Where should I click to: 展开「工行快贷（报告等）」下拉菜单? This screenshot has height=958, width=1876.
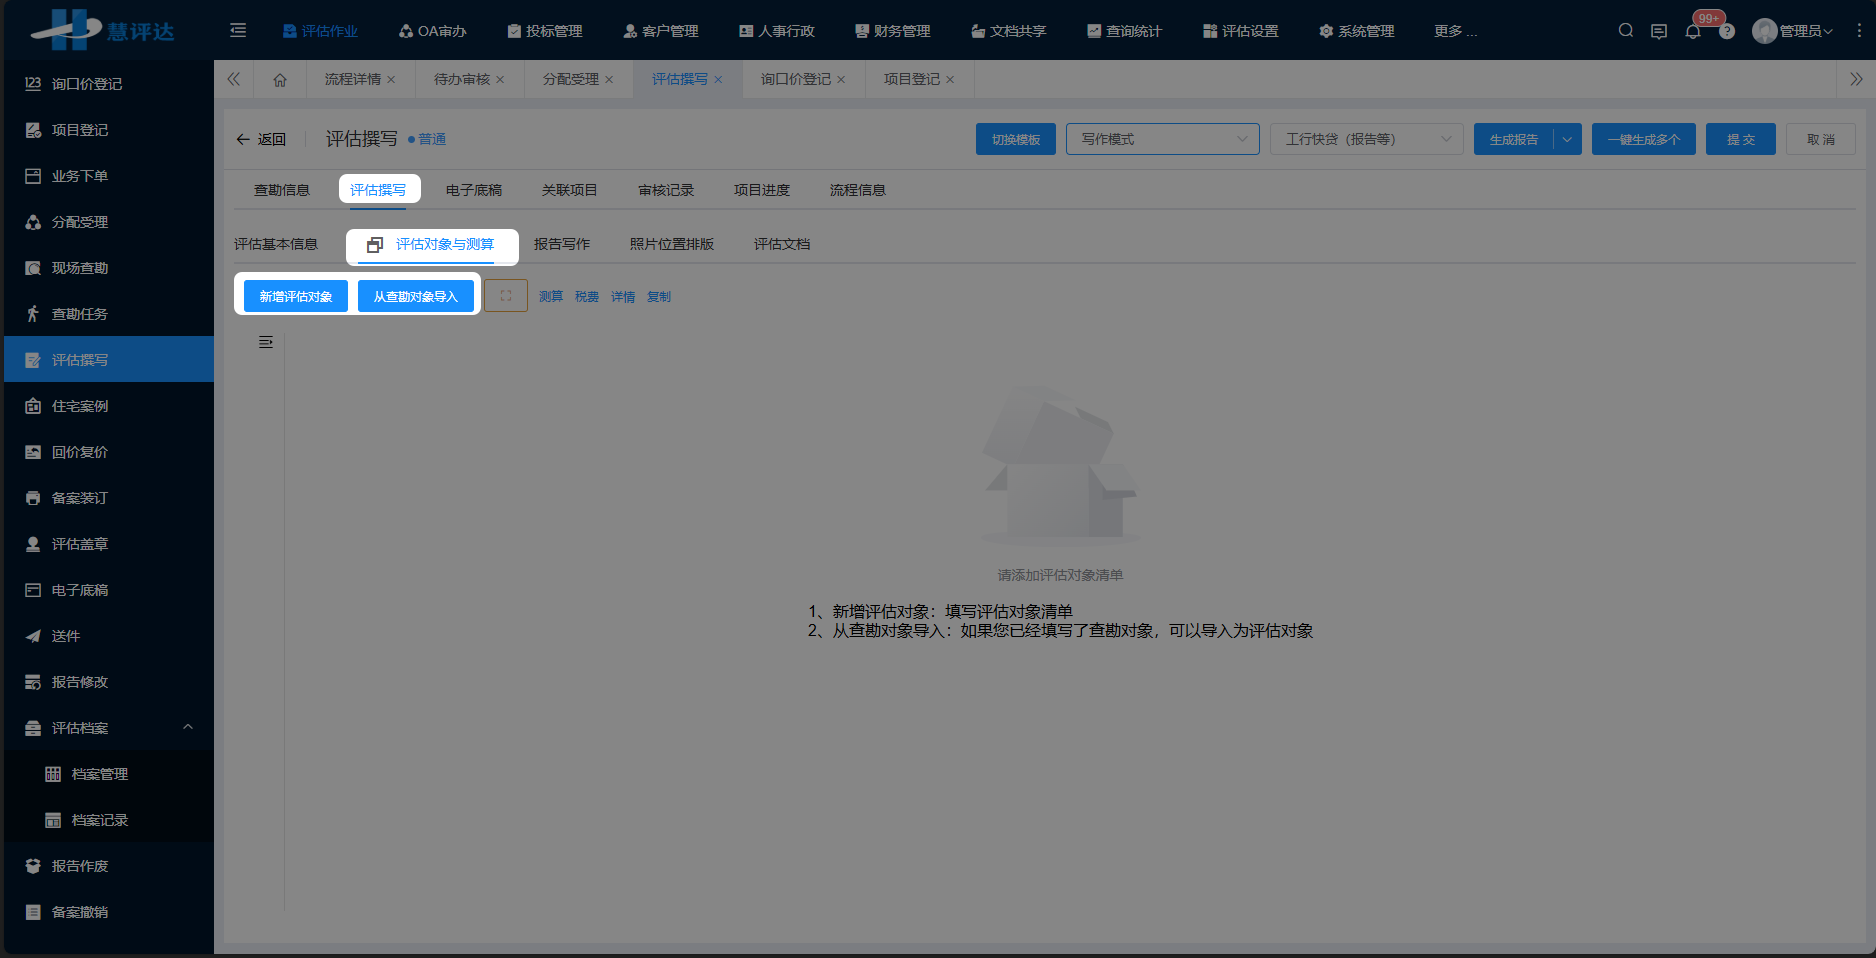click(1366, 139)
